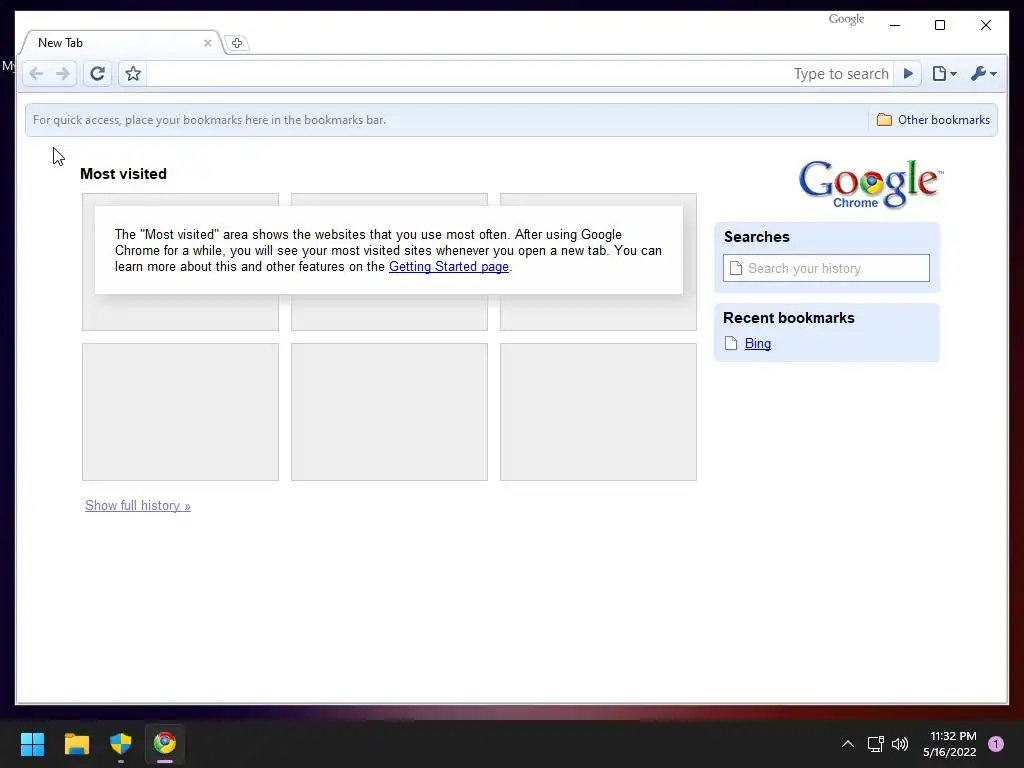Open File Explorer from the taskbar

tap(76, 744)
